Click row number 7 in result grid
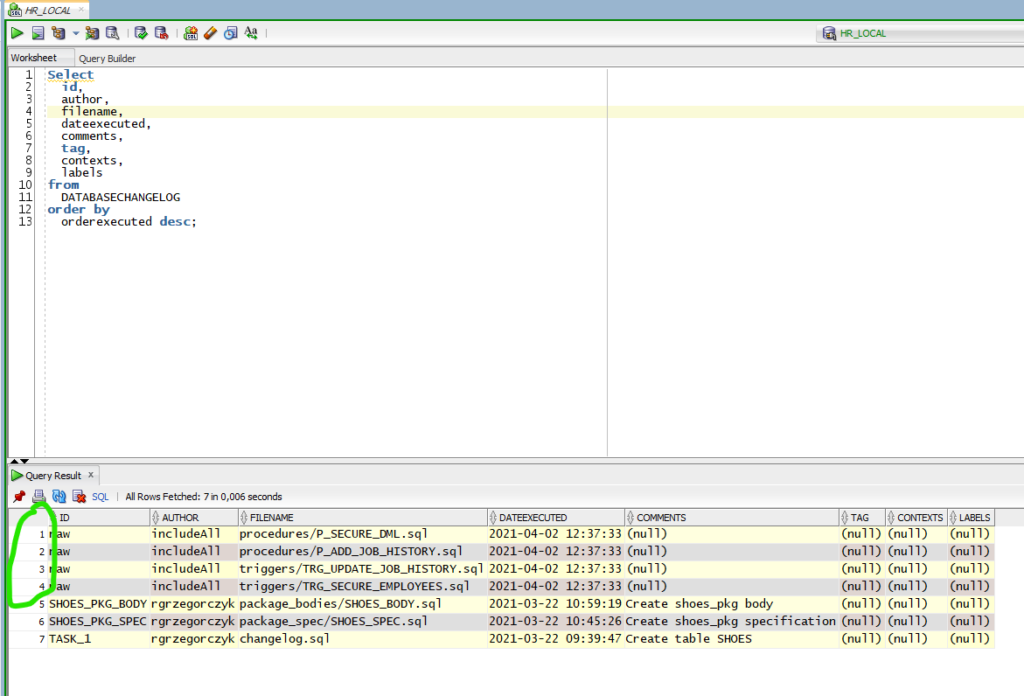 42,639
